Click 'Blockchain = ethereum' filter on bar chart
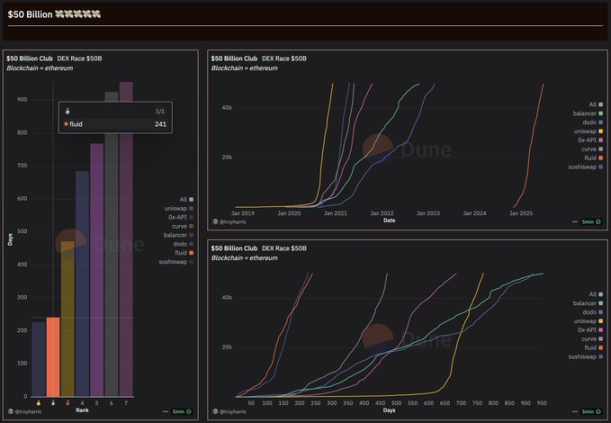The image size is (611, 423). [x=40, y=68]
